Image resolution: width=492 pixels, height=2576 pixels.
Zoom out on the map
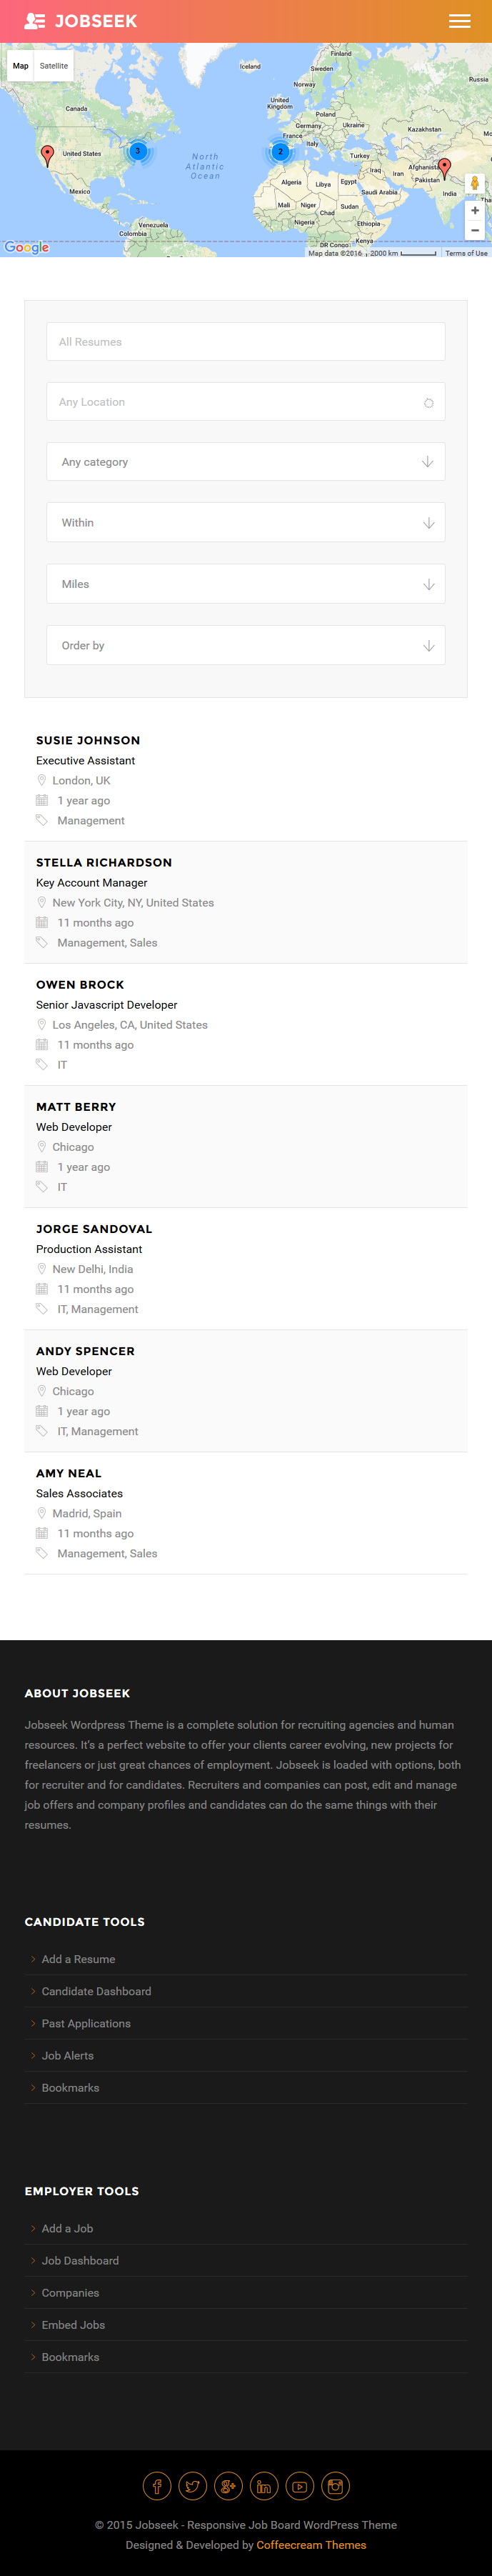475,230
